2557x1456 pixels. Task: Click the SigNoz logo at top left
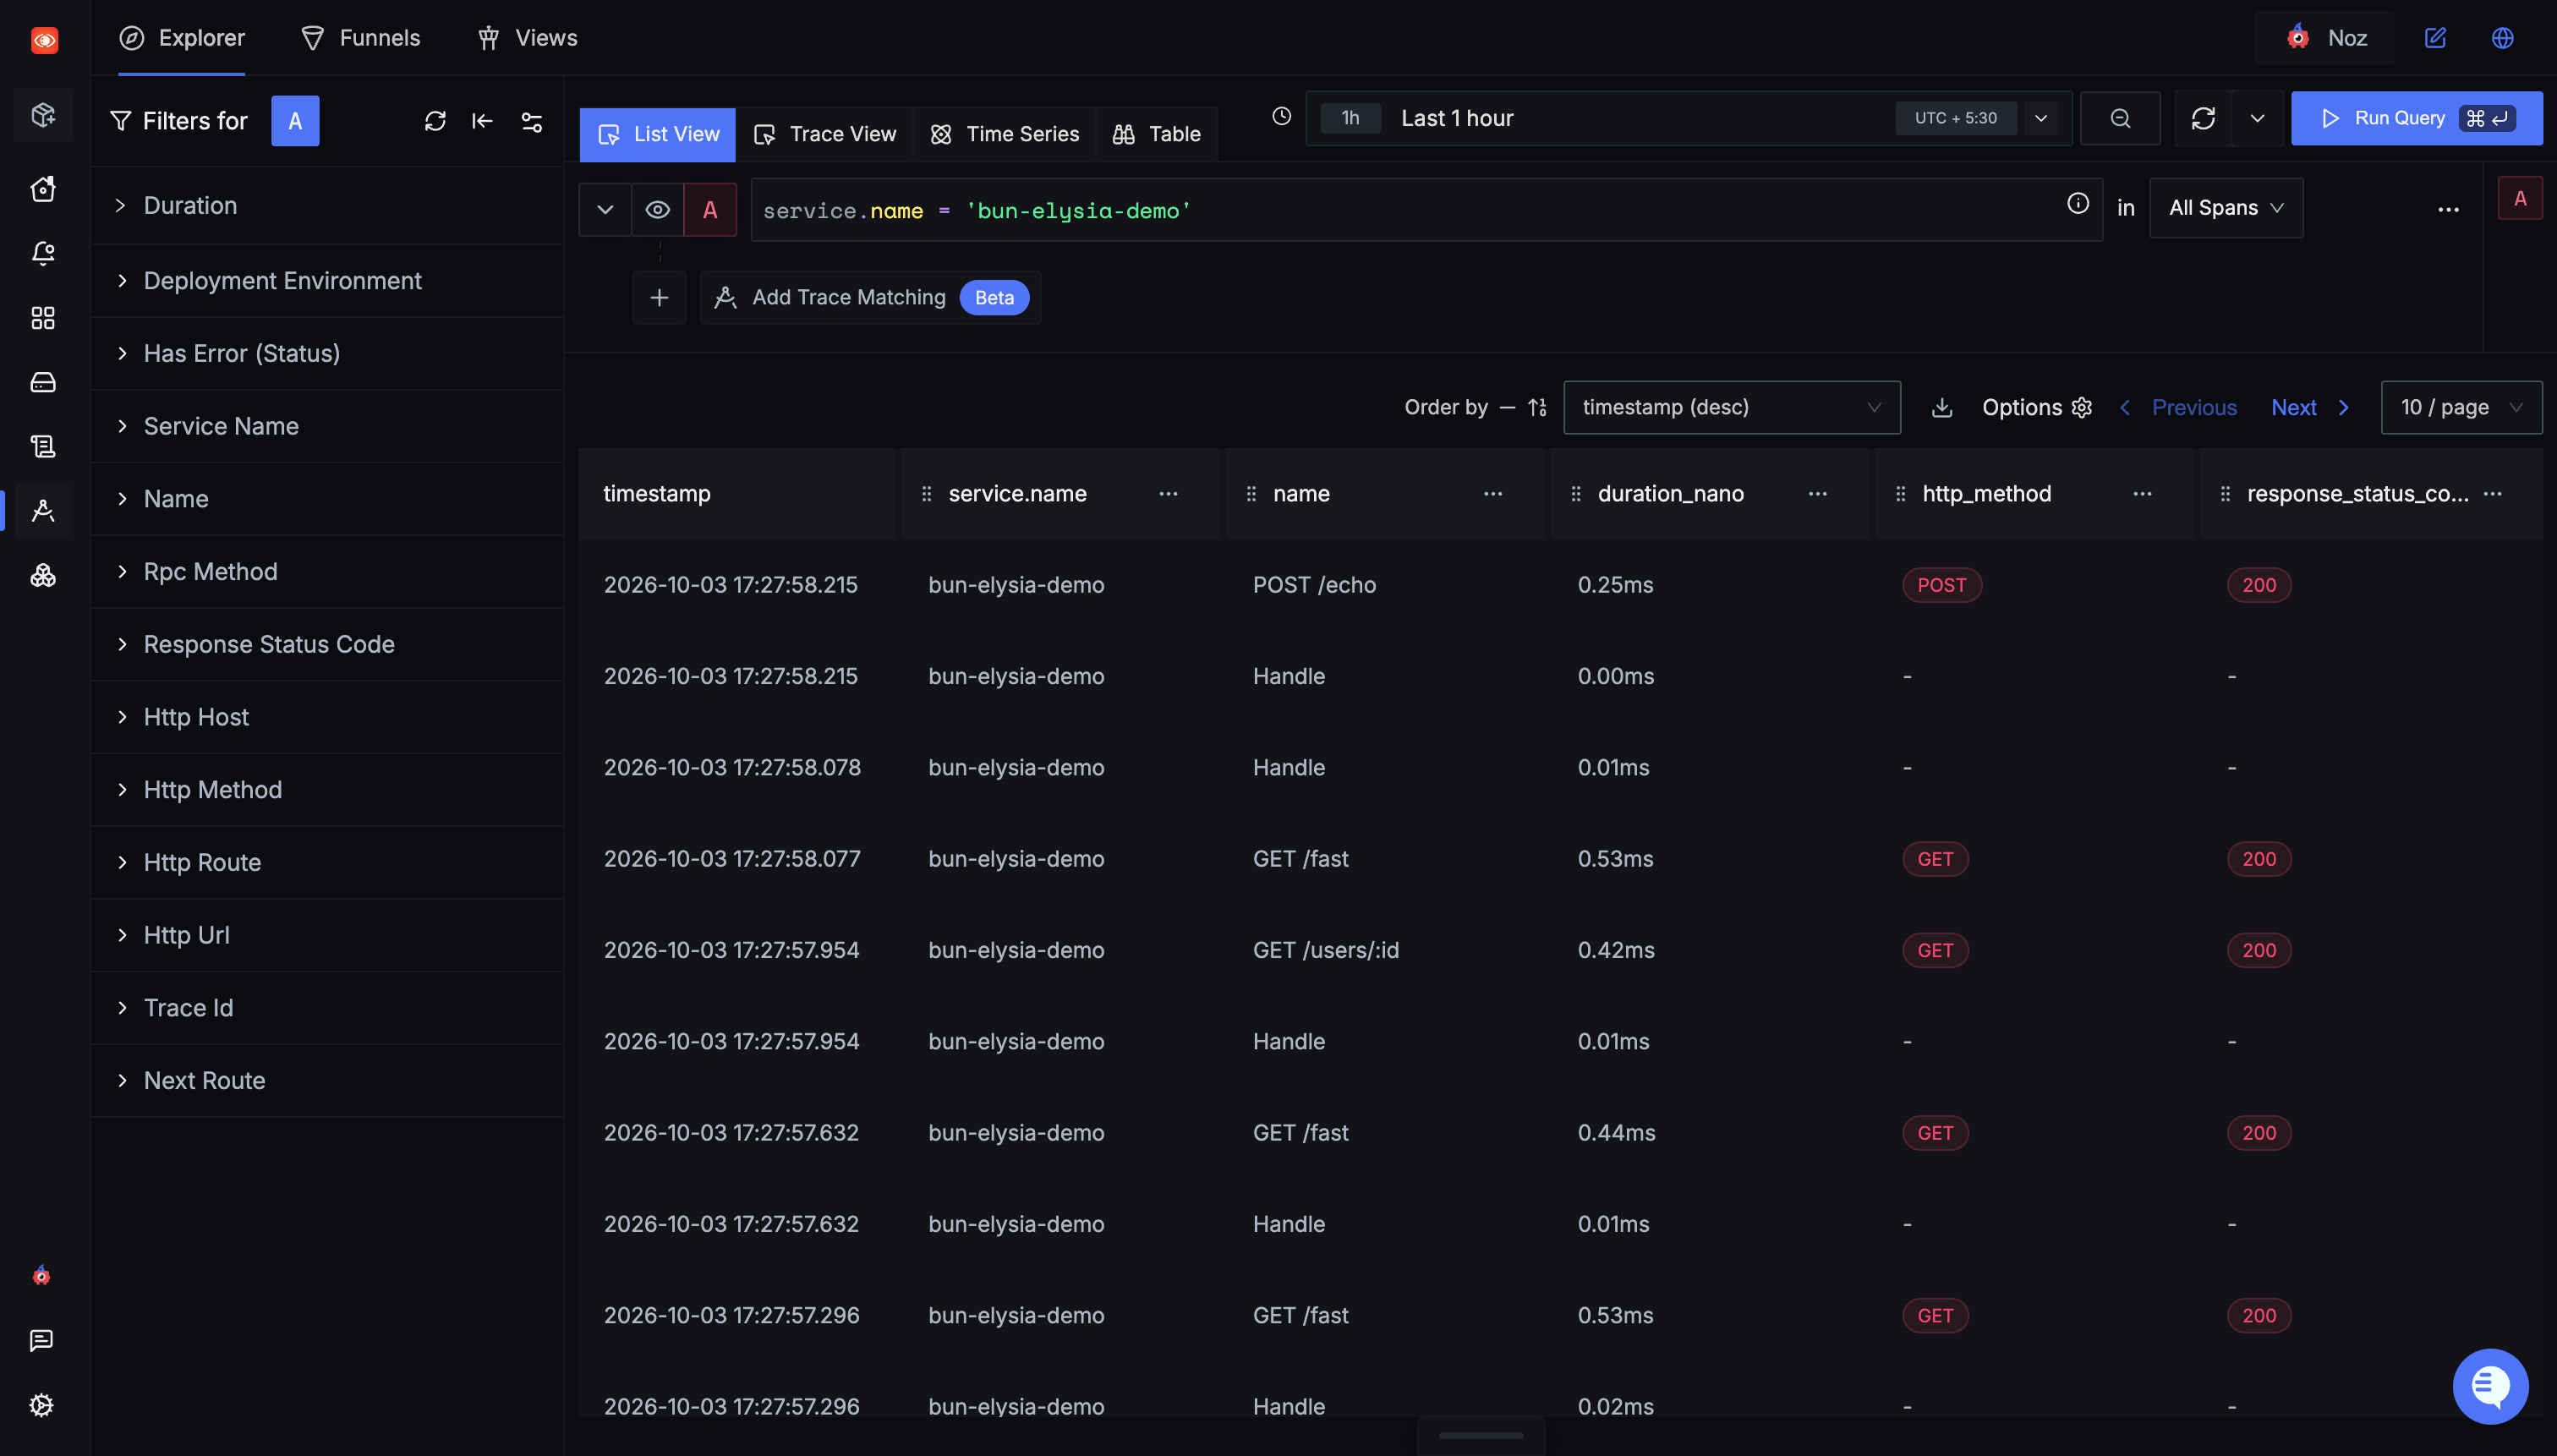44,39
